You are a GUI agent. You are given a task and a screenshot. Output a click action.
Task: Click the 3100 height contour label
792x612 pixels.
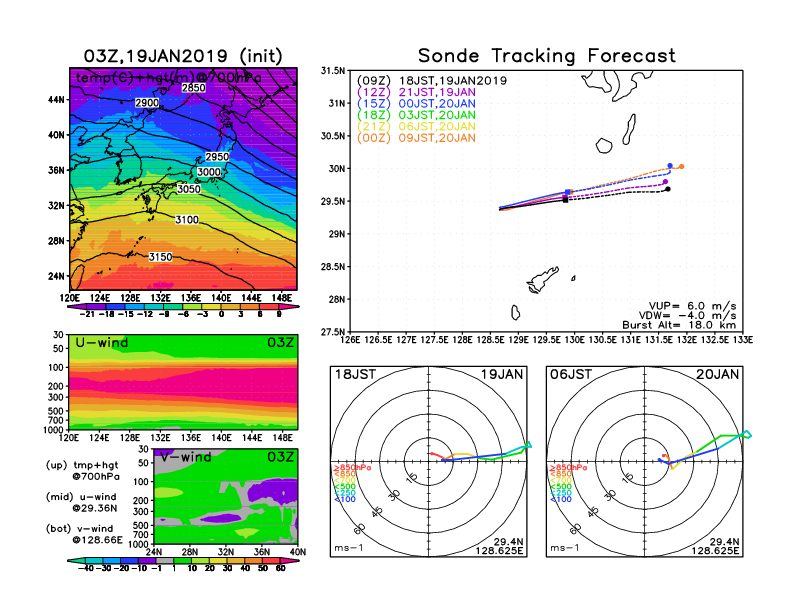coord(187,220)
